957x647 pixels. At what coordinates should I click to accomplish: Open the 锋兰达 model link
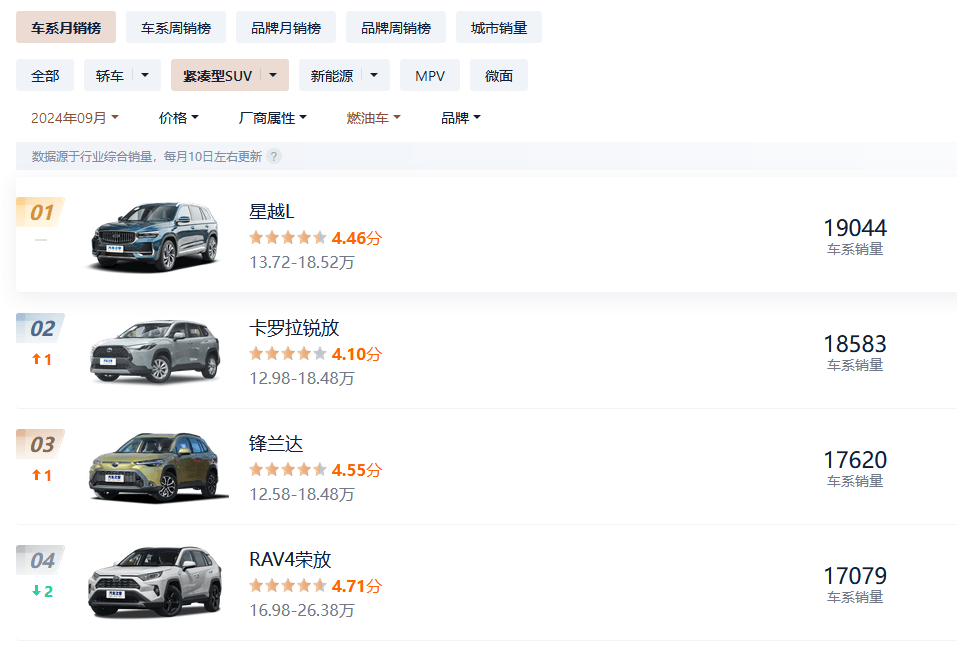[x=276, y=444]
